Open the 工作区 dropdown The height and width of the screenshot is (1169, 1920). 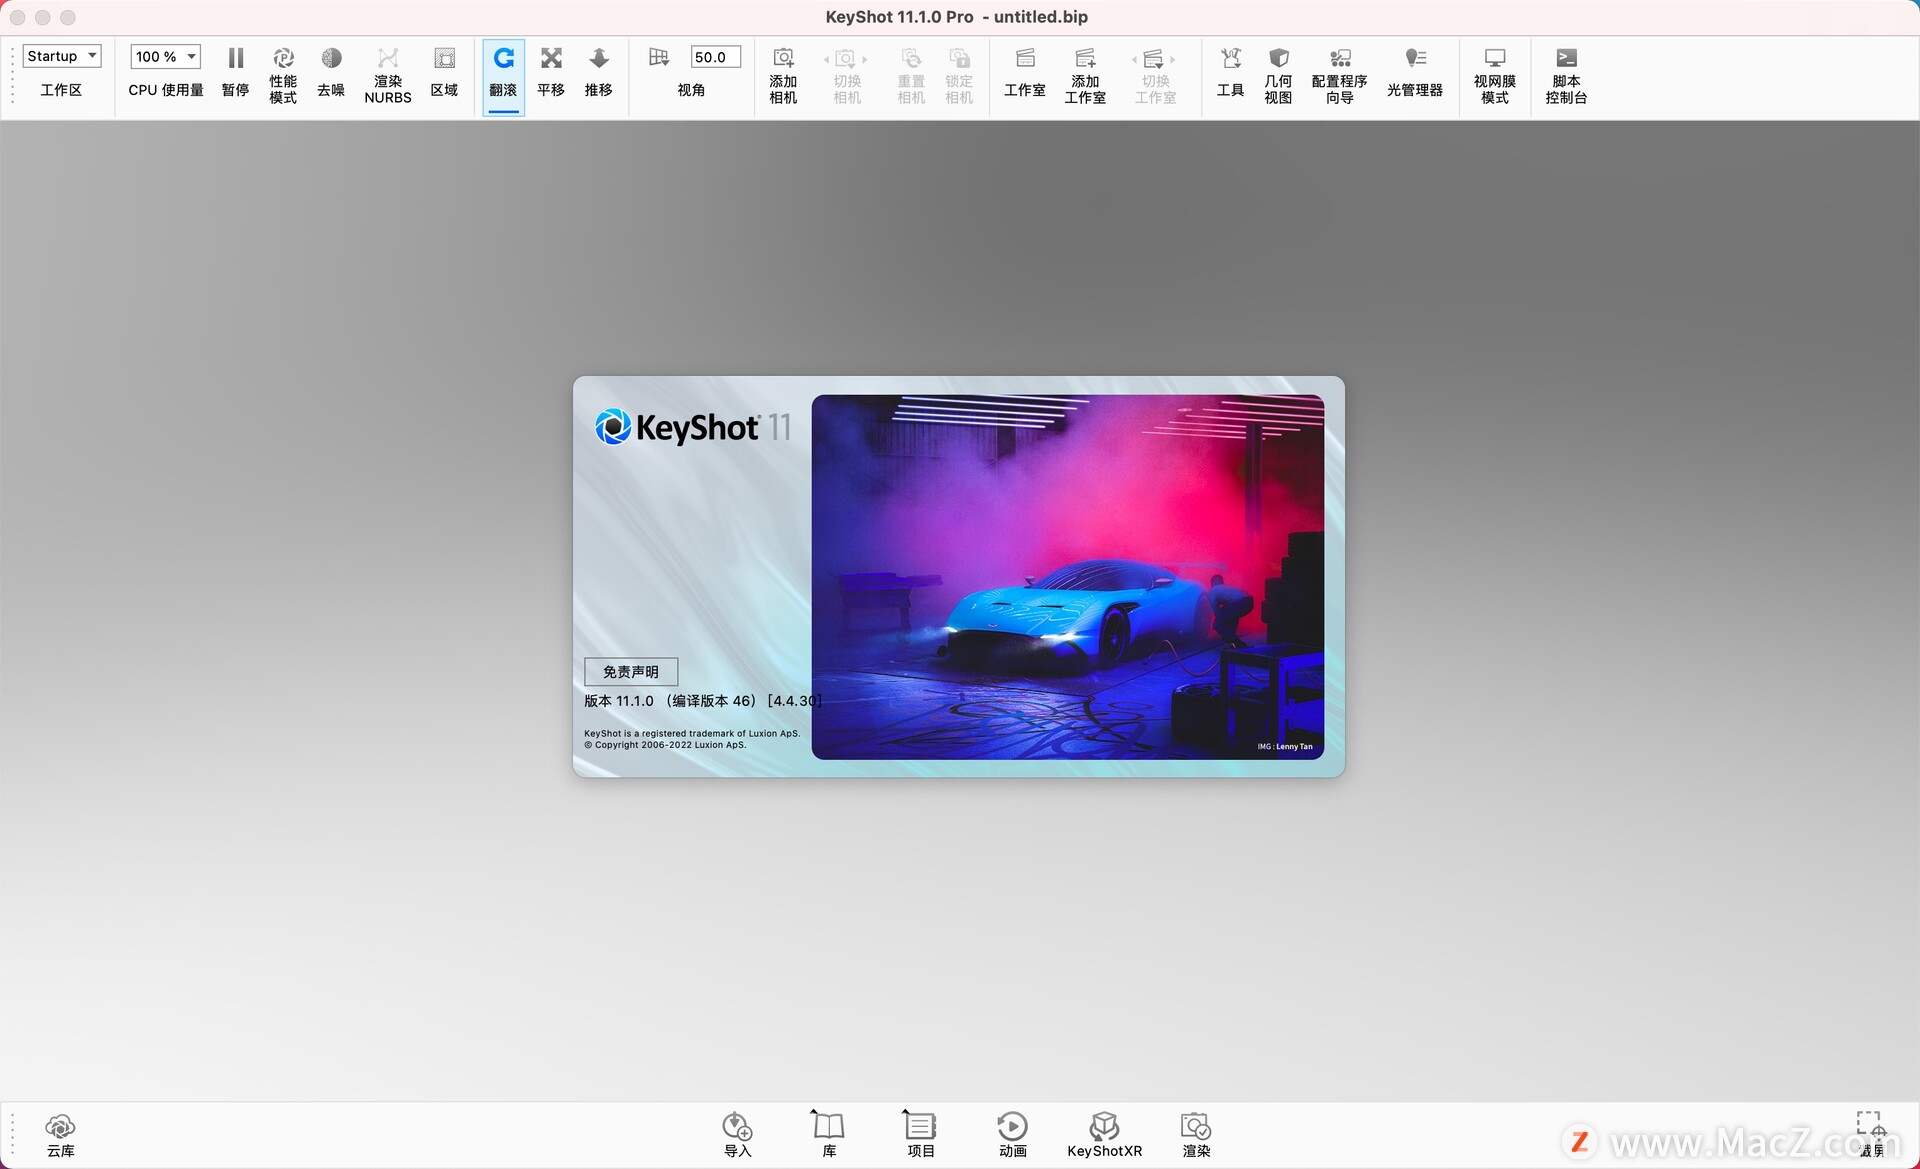62,55
